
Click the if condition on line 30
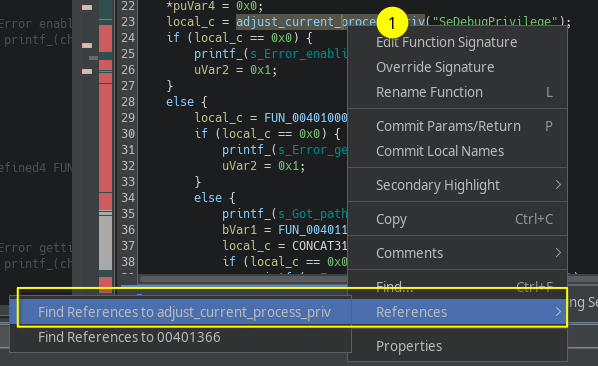point(267,134)
